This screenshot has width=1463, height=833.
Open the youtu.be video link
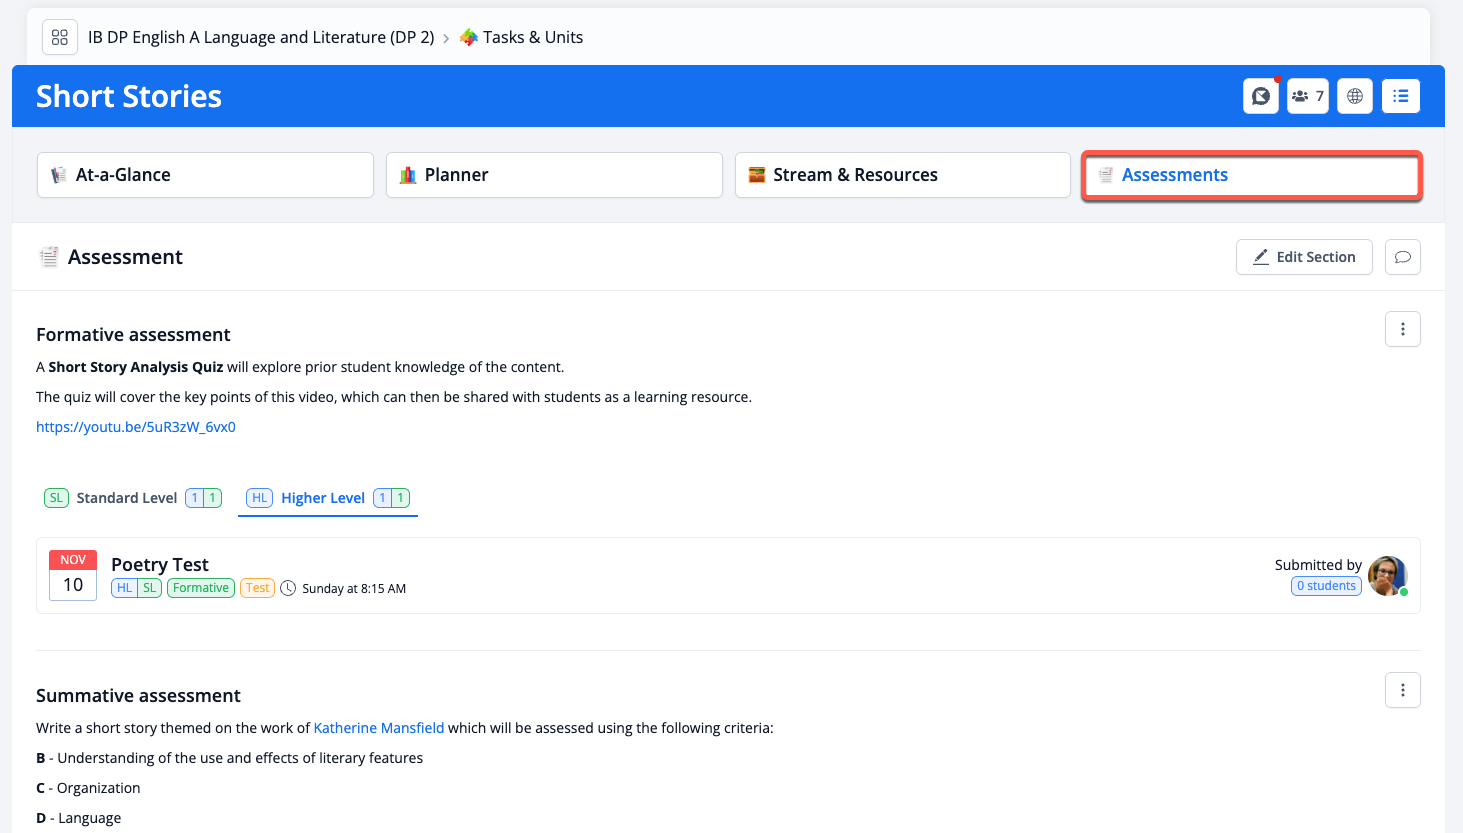coord(136,427)
